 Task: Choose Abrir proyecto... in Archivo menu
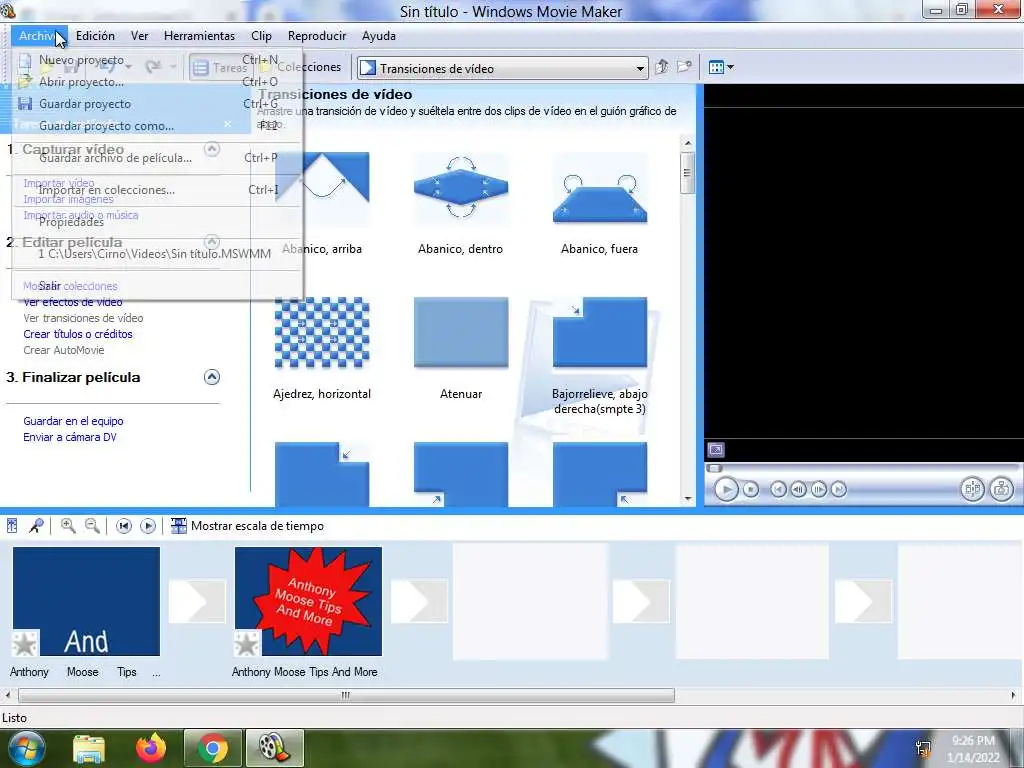(157, 82)
